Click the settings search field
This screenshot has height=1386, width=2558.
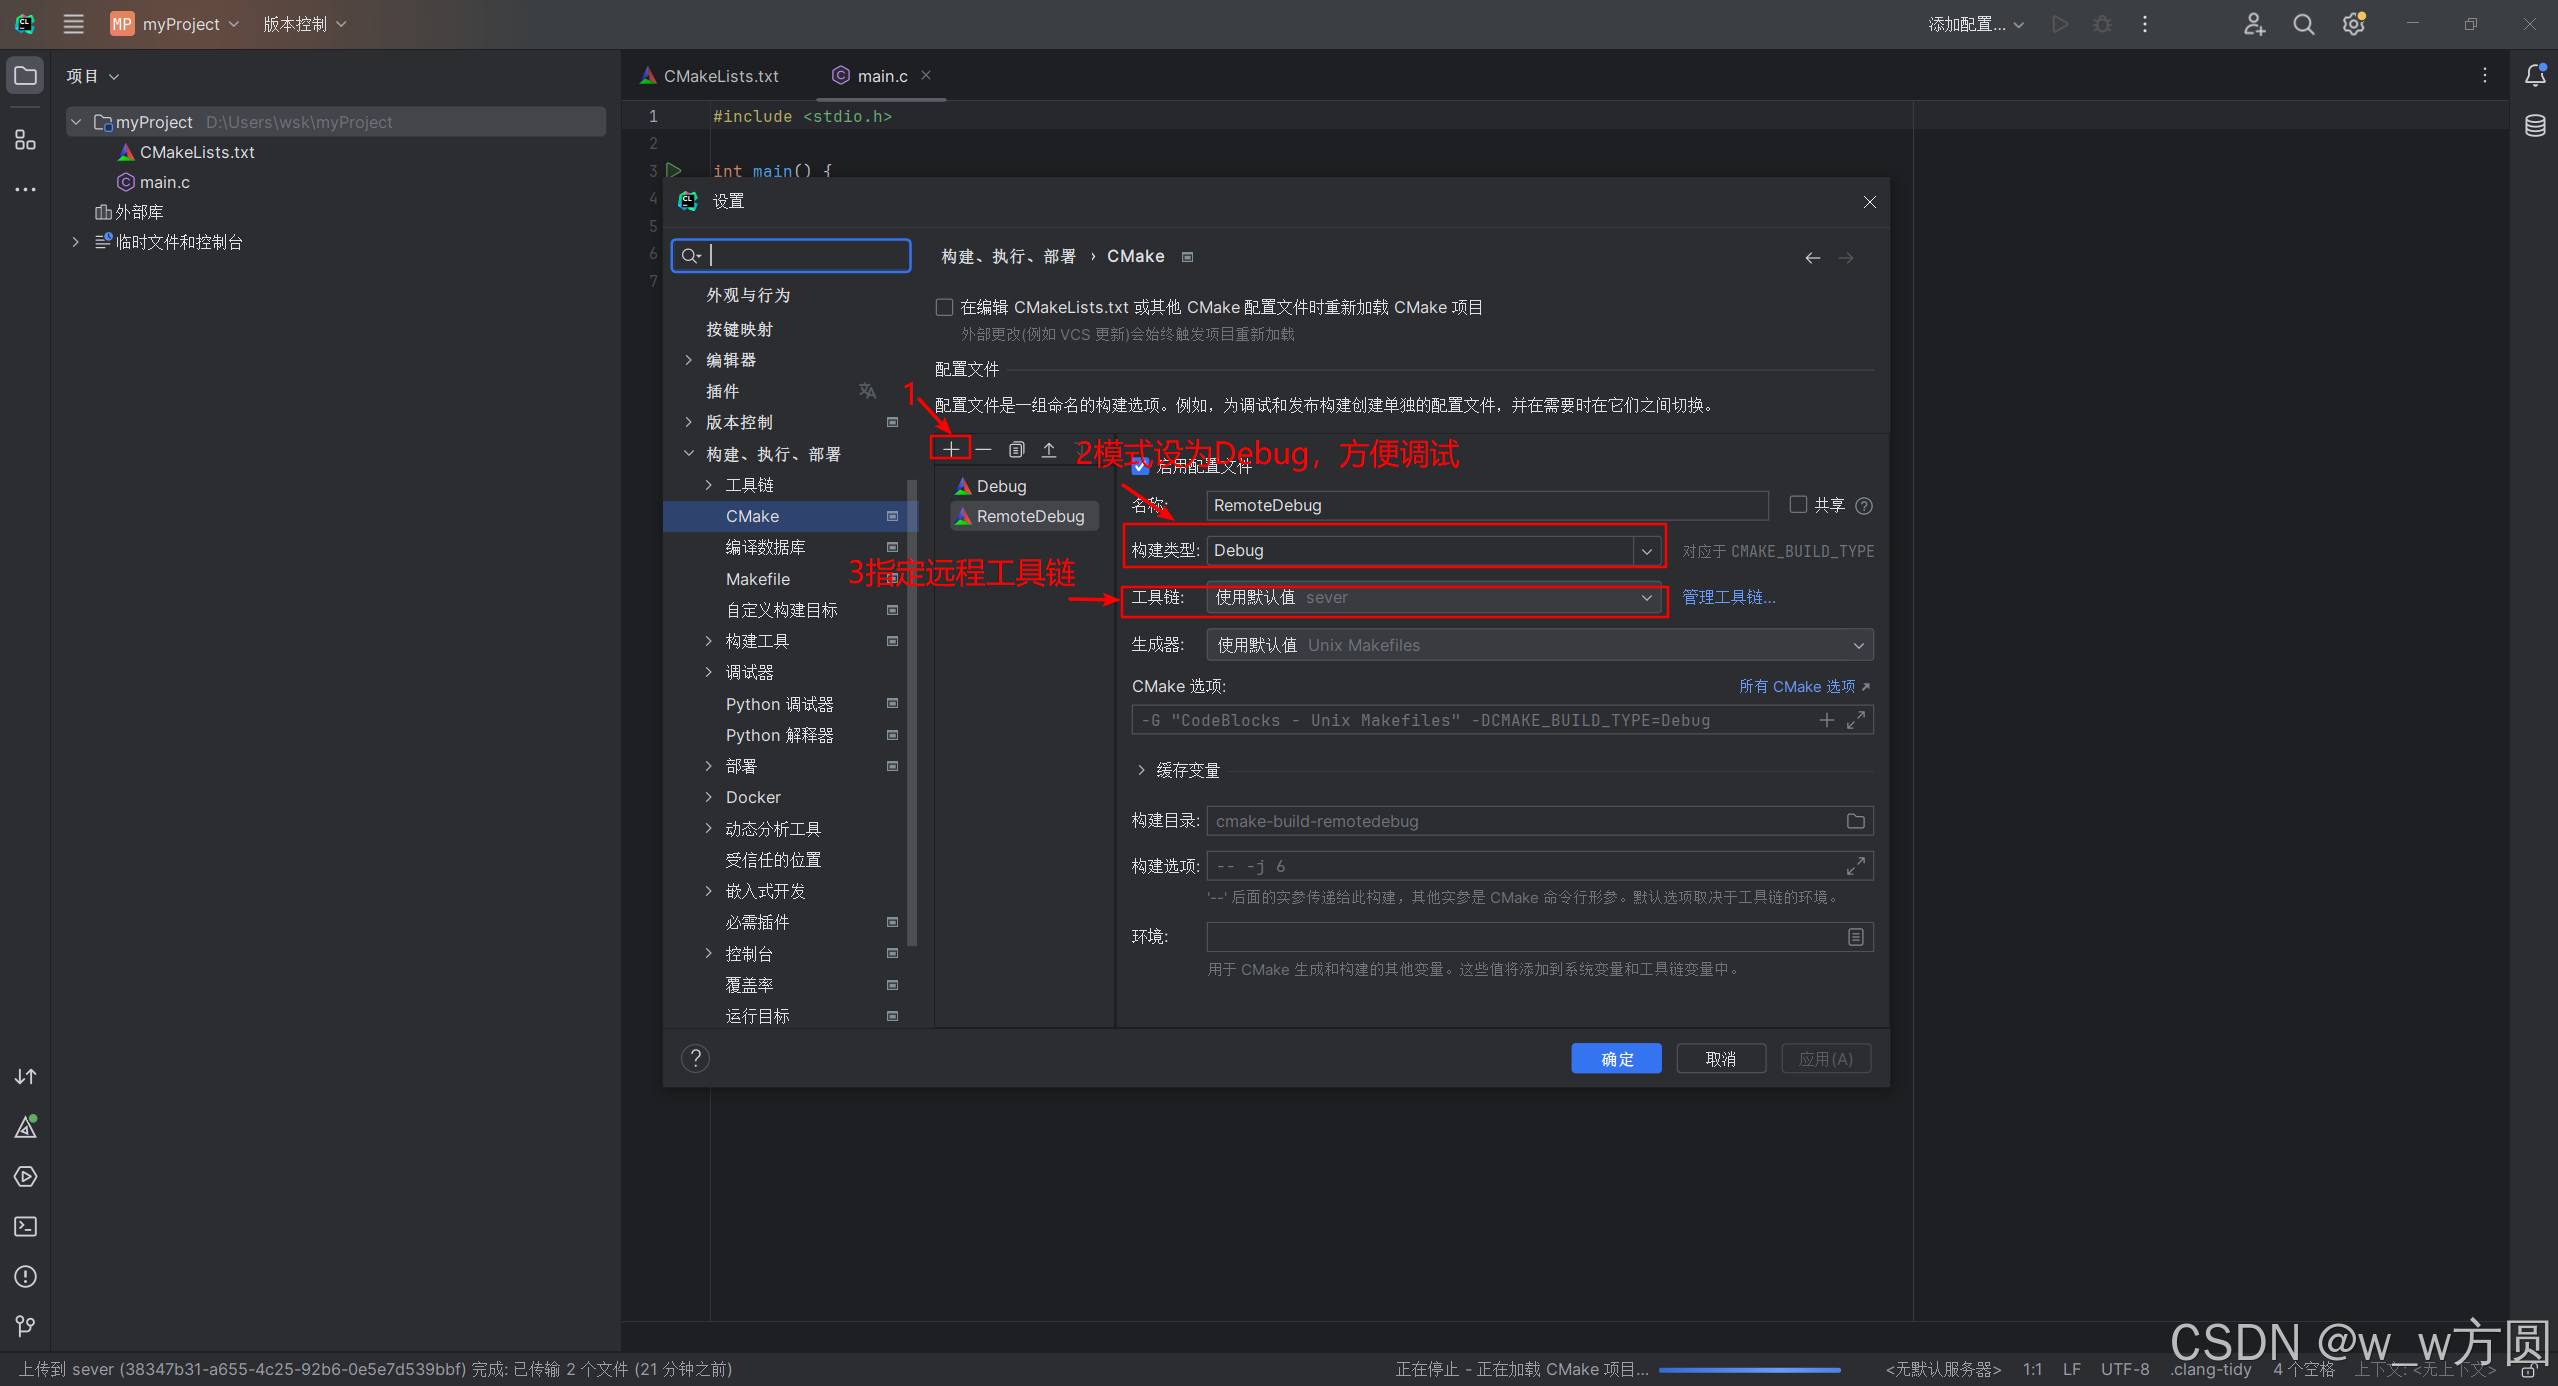point(791,256)
